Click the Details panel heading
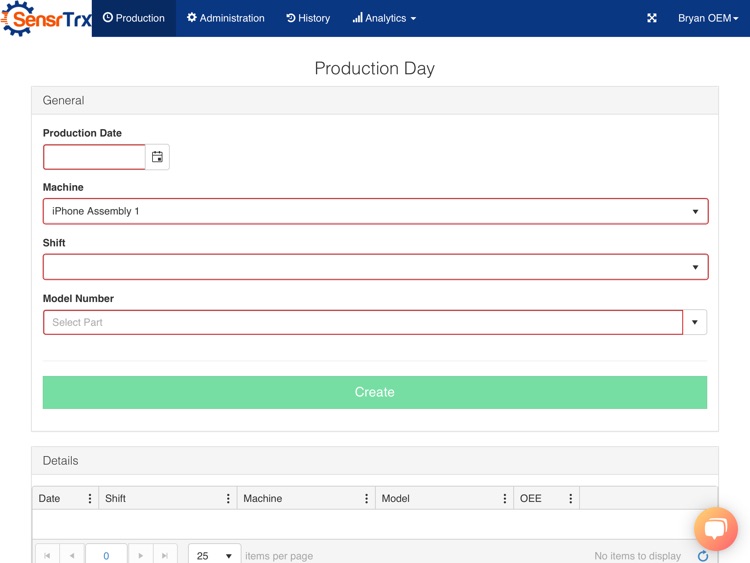This screenshot has width=750, height=563. click(x=60, y=461)
